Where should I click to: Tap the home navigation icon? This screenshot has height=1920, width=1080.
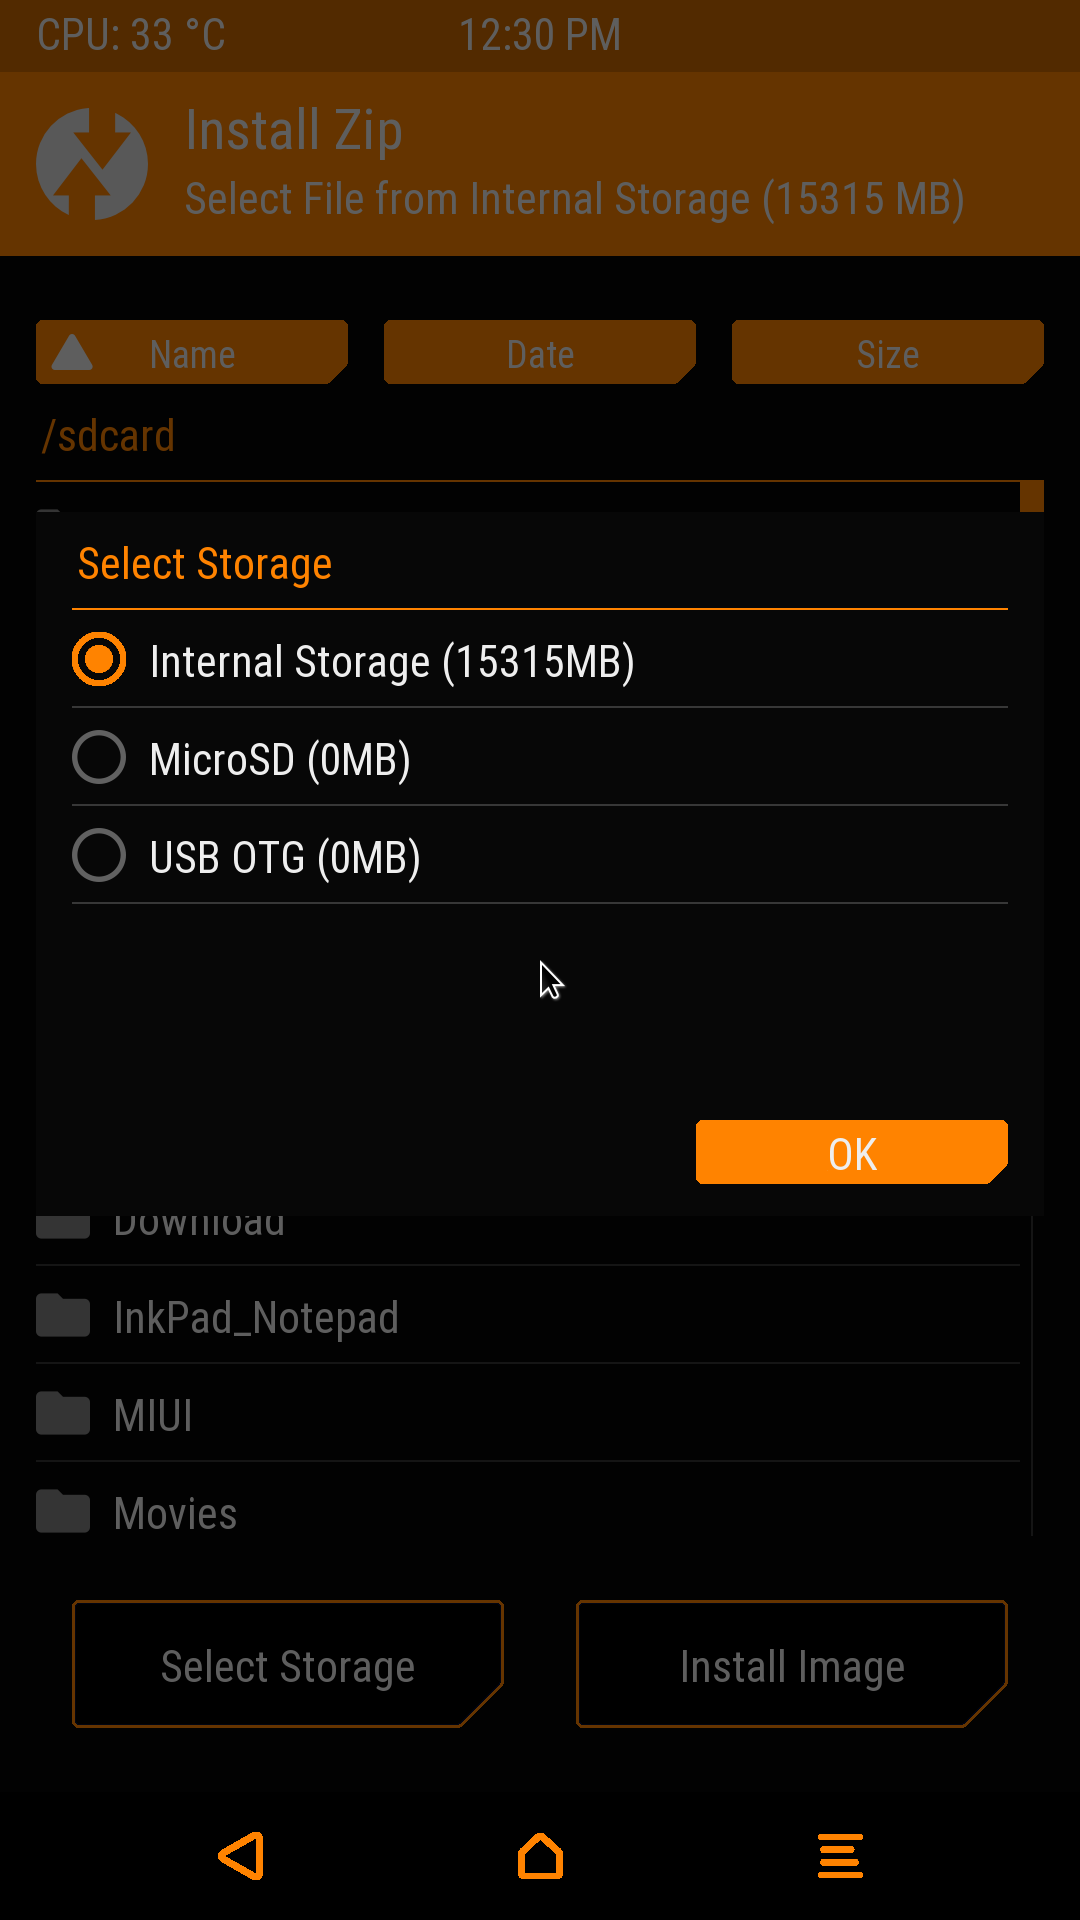540,1856
